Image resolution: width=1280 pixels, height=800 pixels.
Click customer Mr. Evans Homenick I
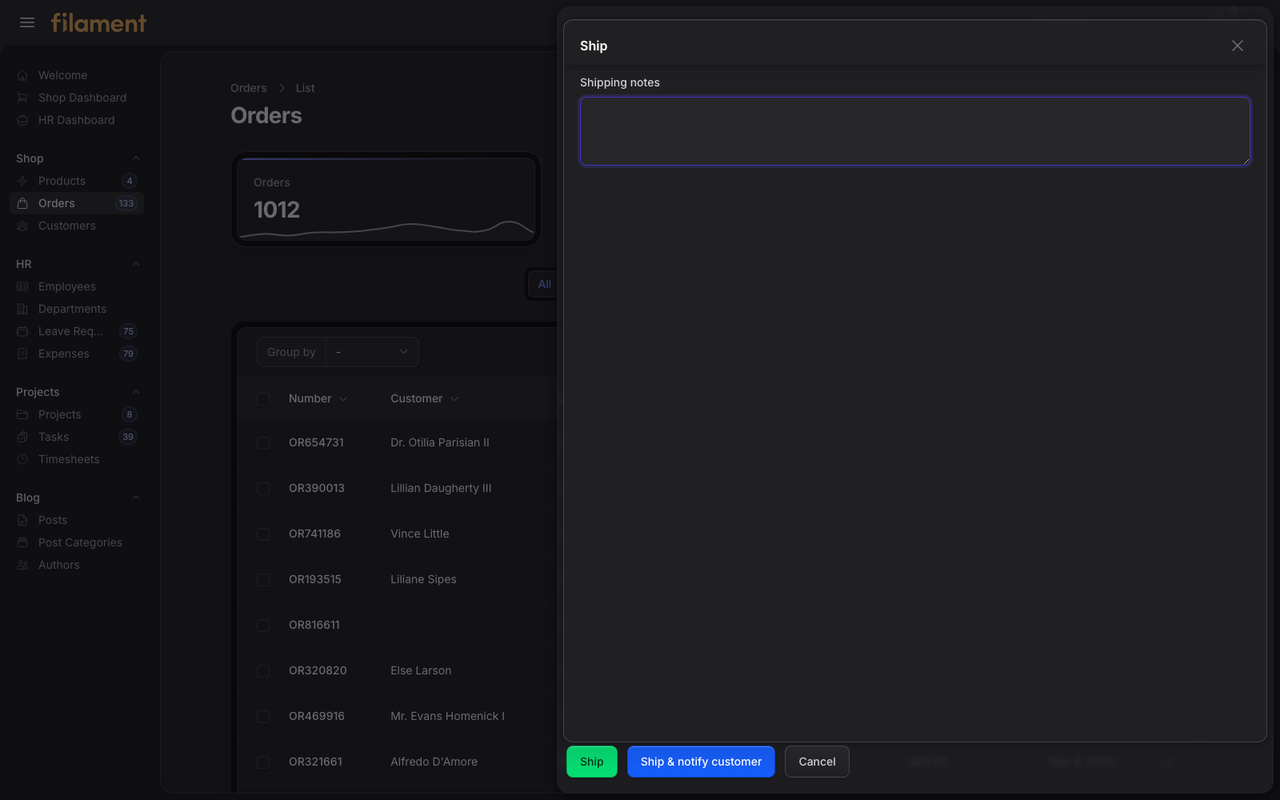448,716
